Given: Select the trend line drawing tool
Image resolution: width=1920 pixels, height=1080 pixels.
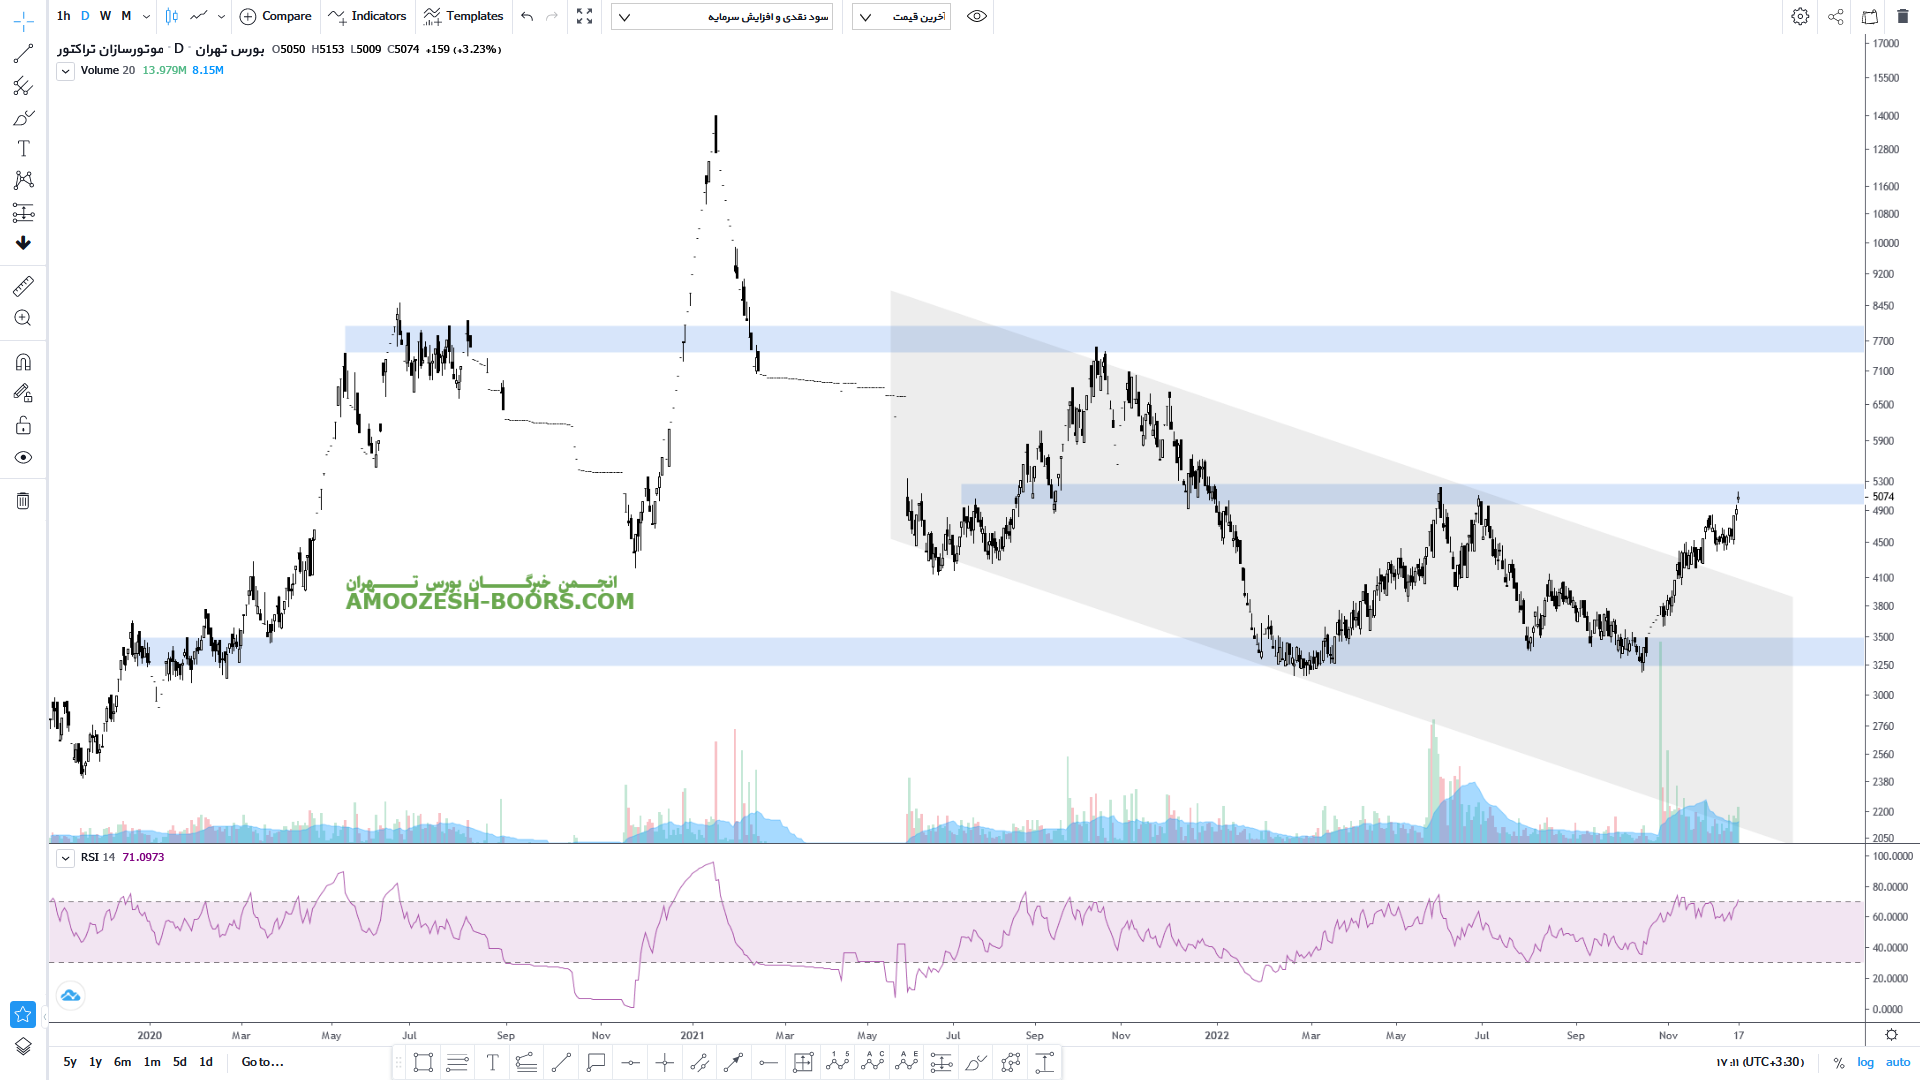Looking at the screenshot, I should (23, 54).
